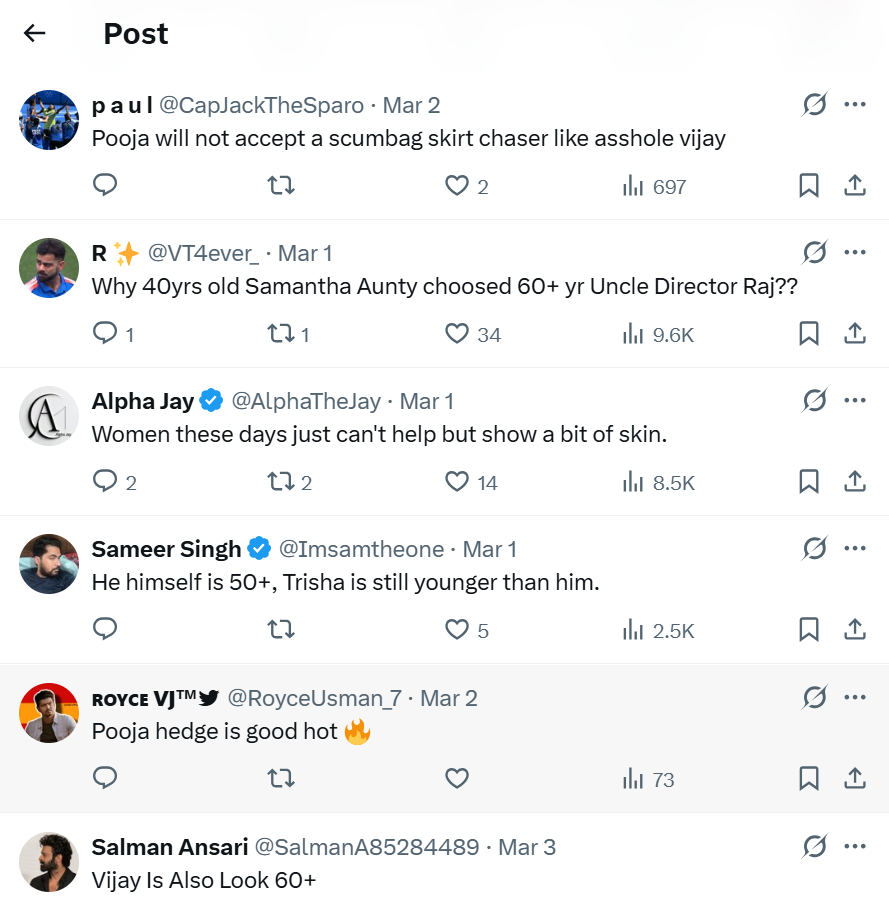
Task: Open the Mar 2 timestamp on paul's post
Action: [x=411, y=105]
